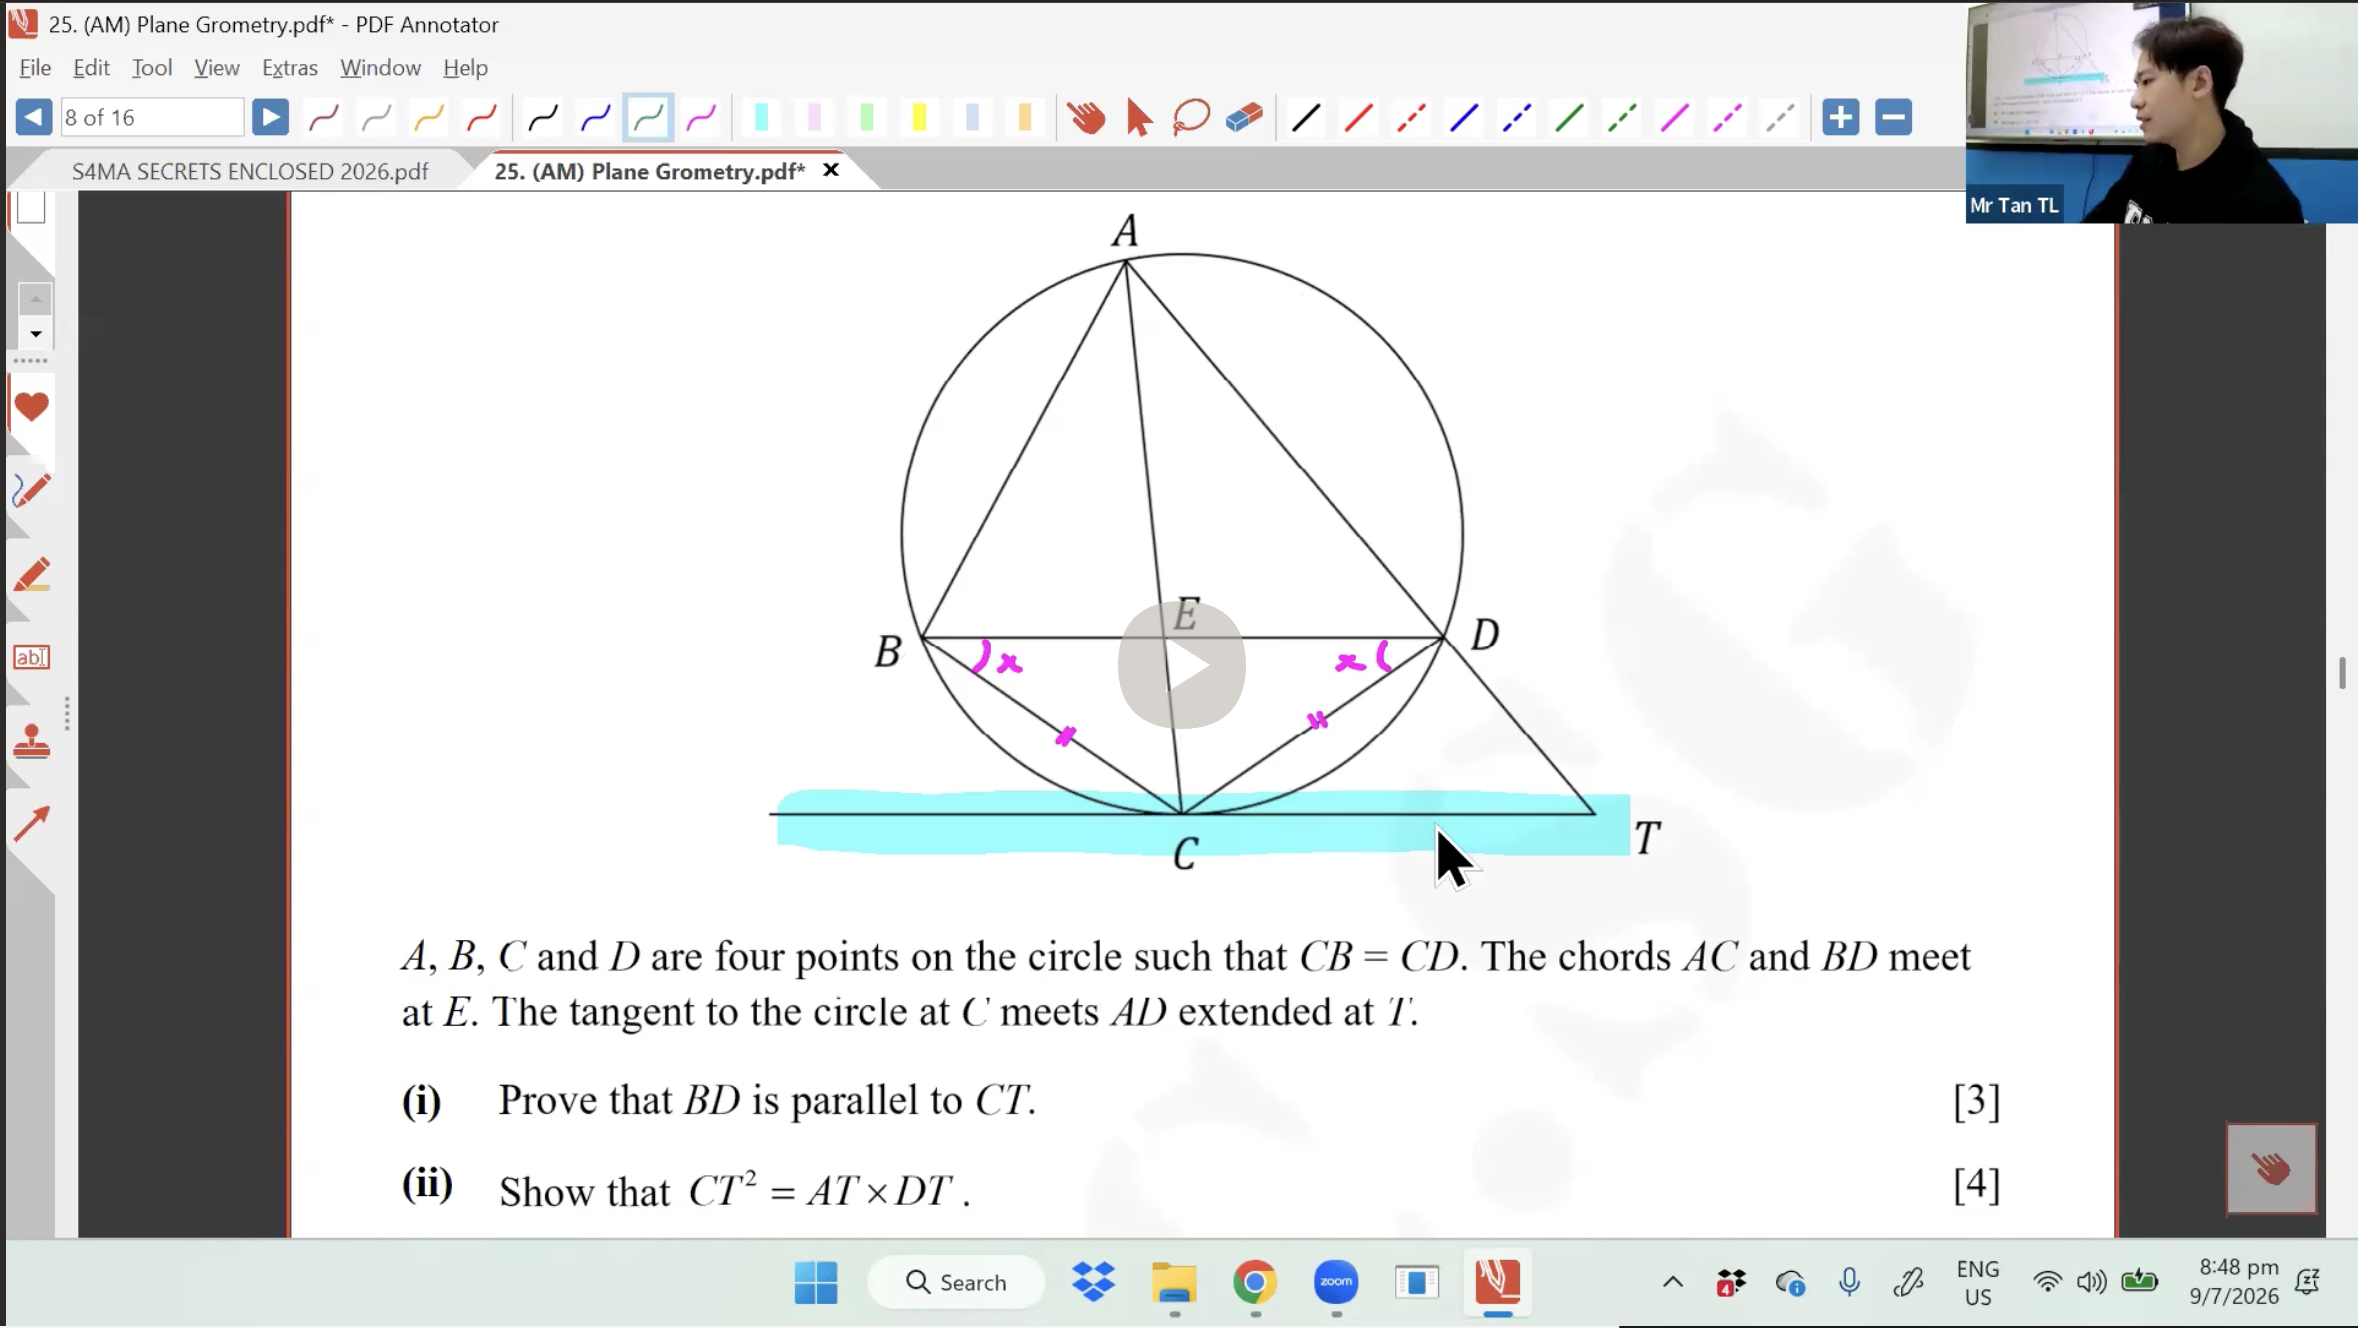Select the gray pen preset
2358x1328 pixels.
click(x=377, y=118)
